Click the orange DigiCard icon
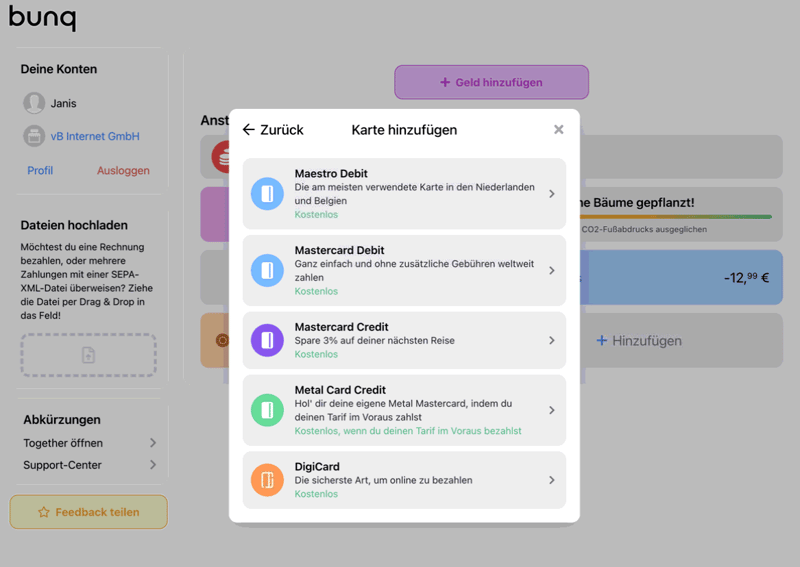This screenshot has height=567, width=800. (267, 480)
